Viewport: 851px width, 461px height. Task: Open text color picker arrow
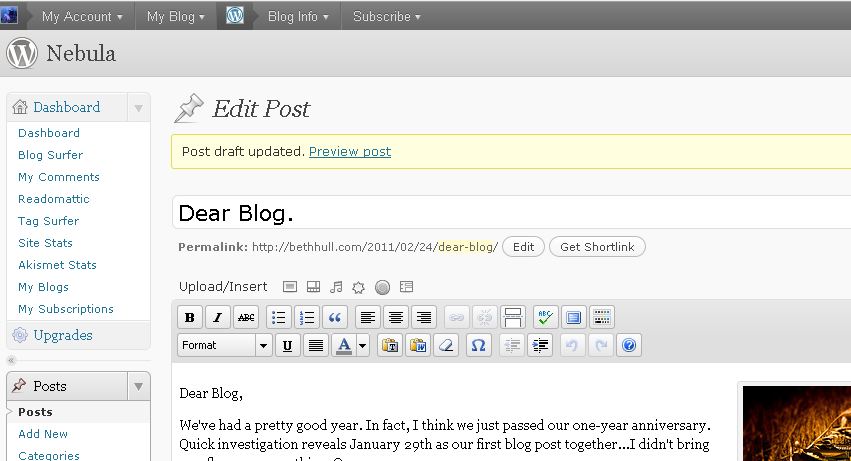pyautogui.click(x=362, y=345)
